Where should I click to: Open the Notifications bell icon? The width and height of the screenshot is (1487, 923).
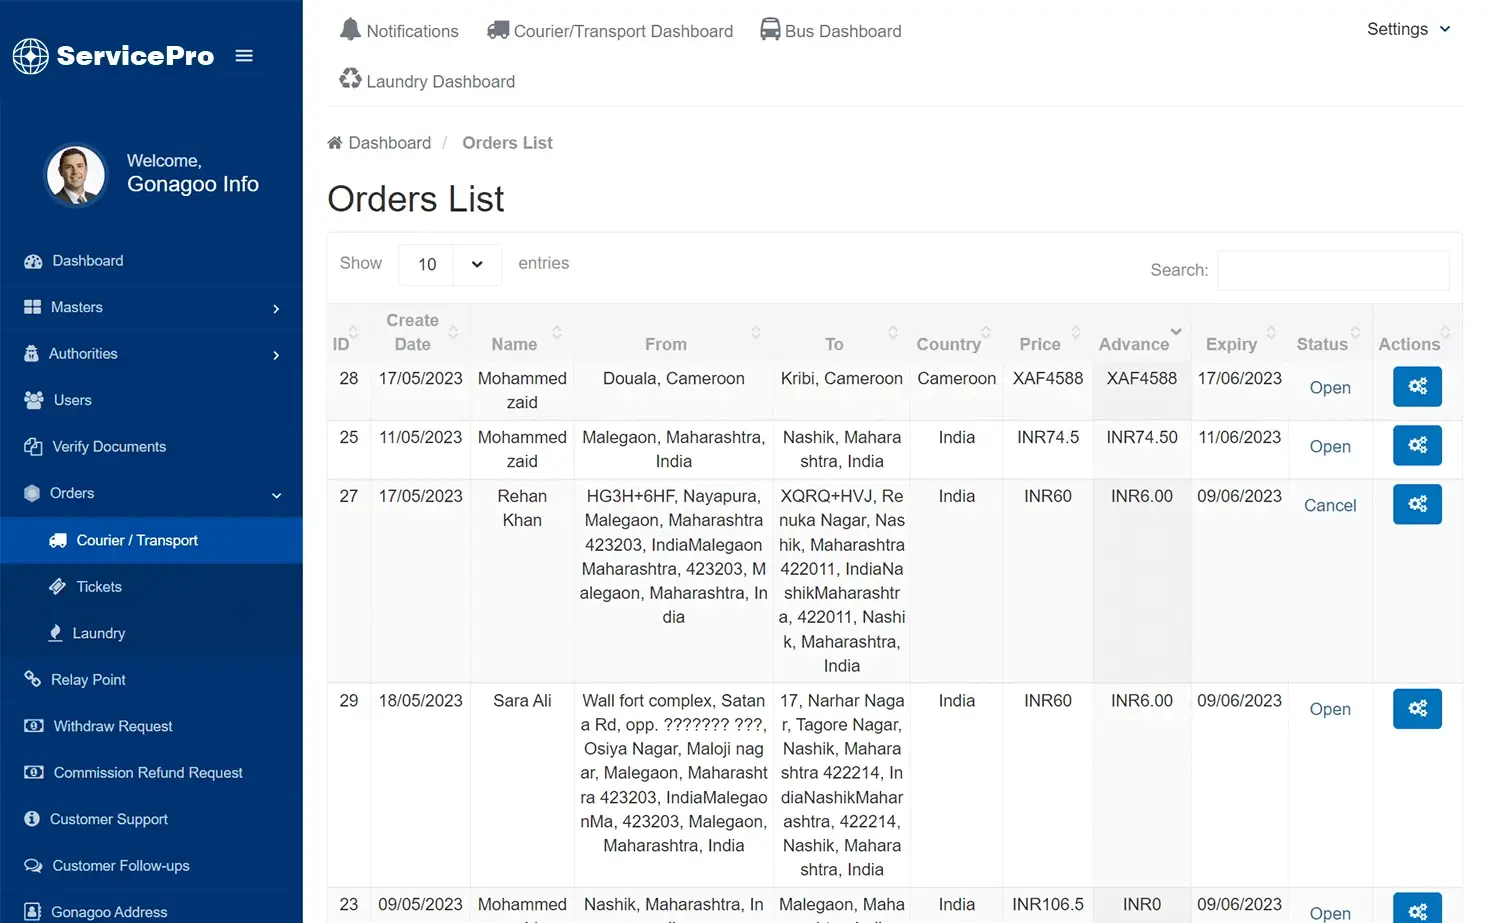pyautogui.click(x=351, y=29)
